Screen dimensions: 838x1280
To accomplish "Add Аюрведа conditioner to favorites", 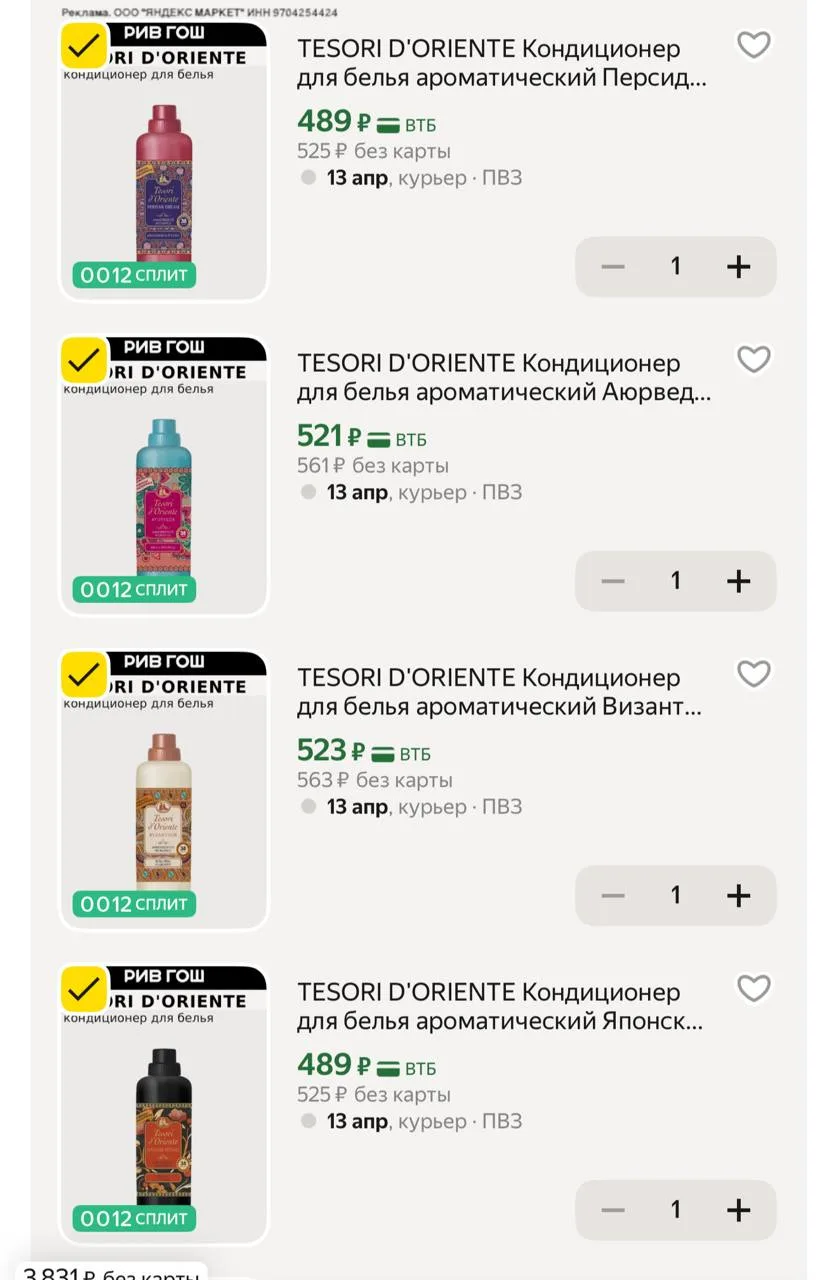I will 753,359.
